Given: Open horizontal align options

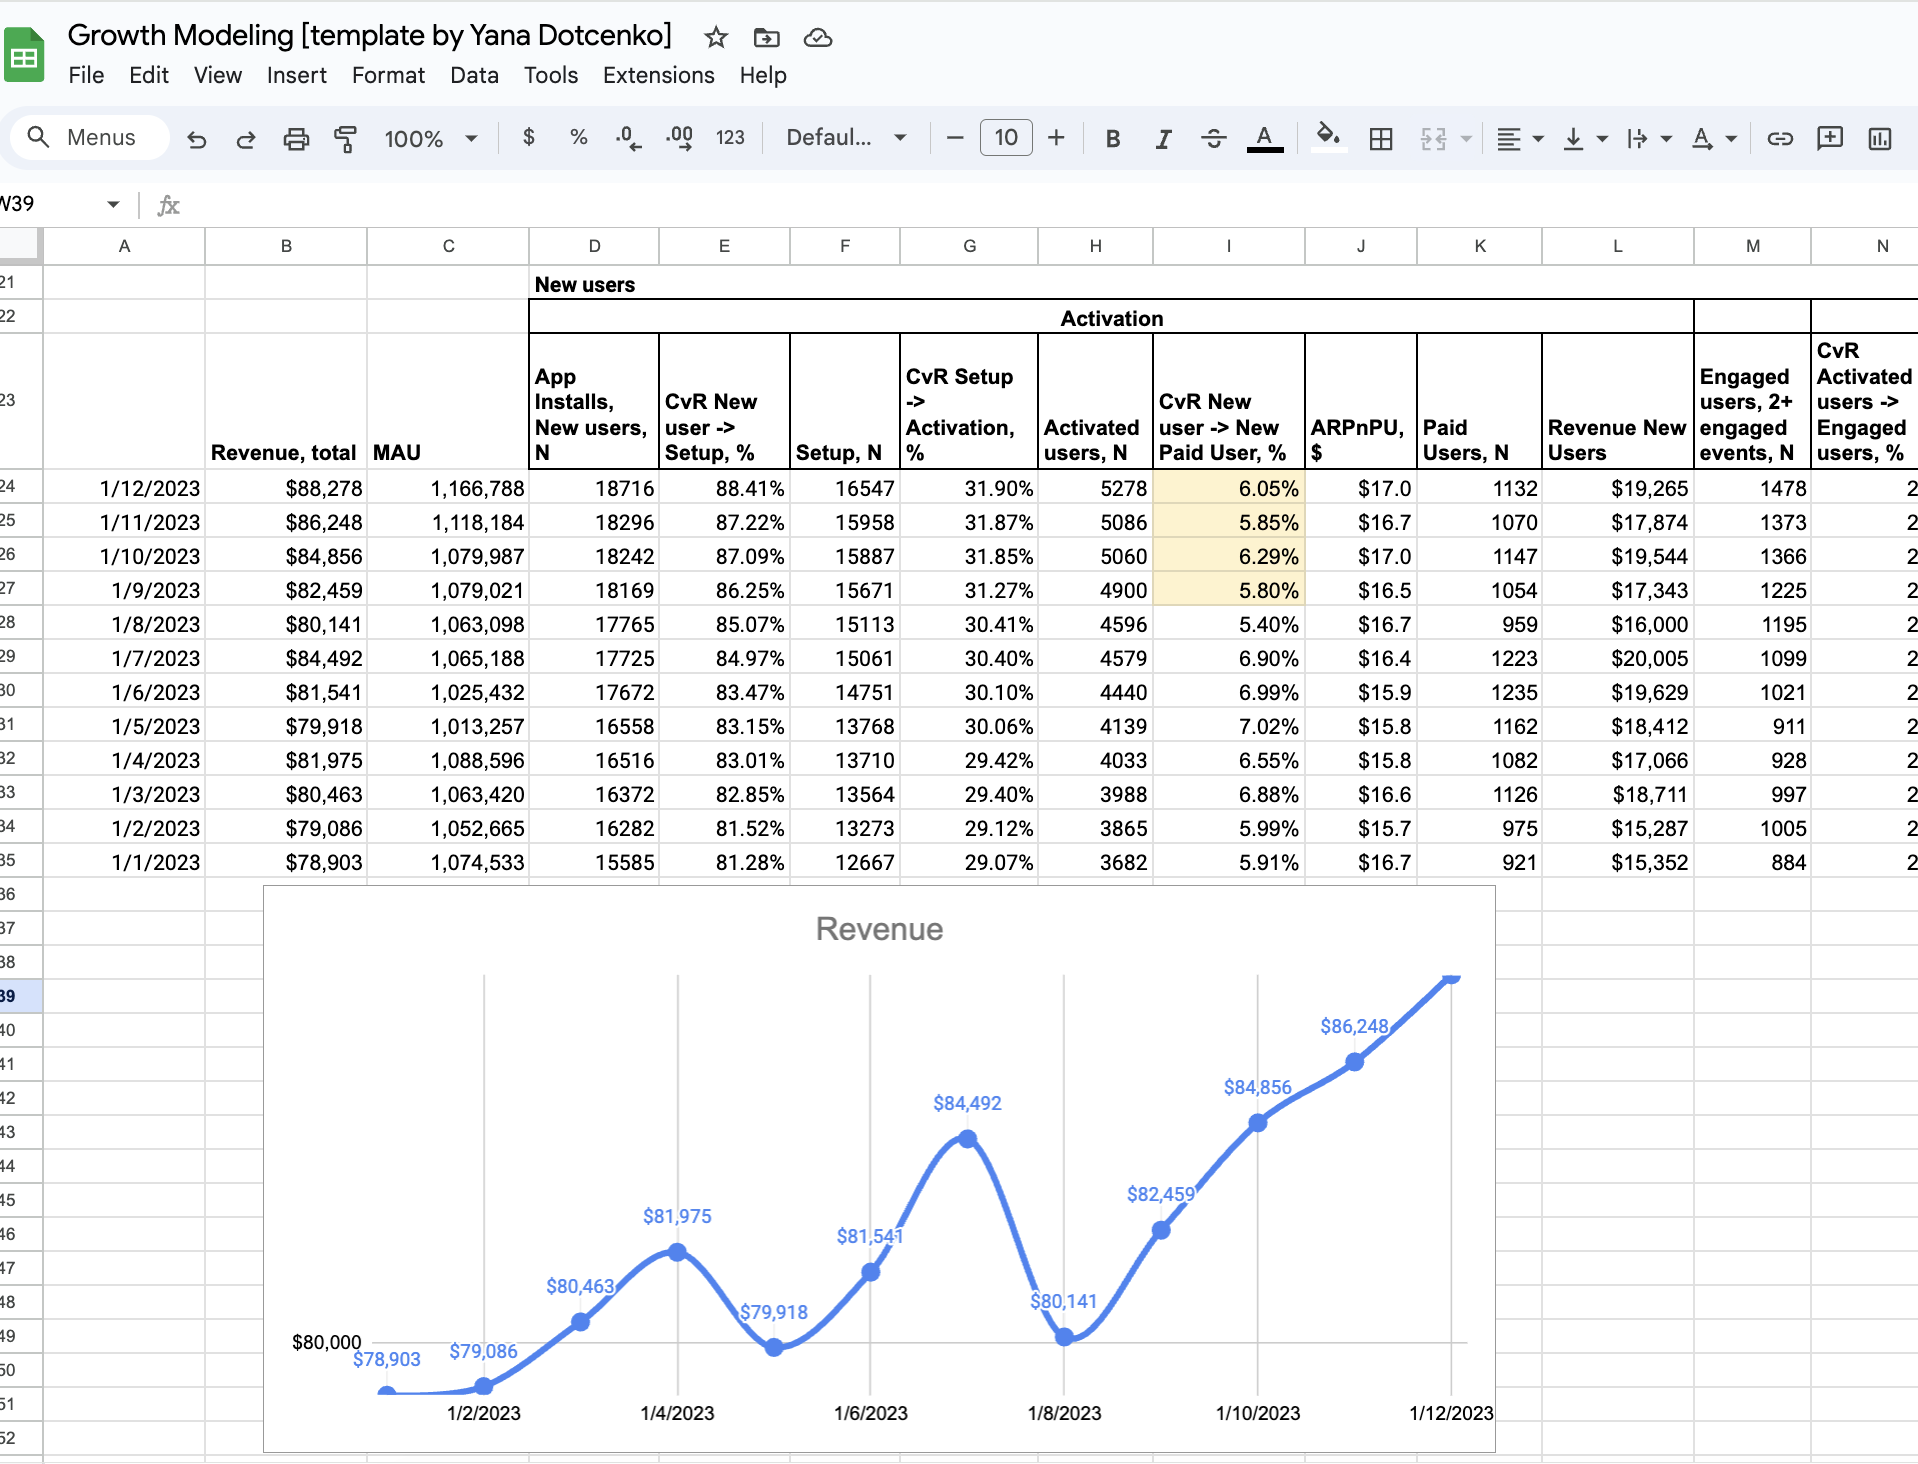Looking at the screenshot, I should click(x=1519, y=139).
